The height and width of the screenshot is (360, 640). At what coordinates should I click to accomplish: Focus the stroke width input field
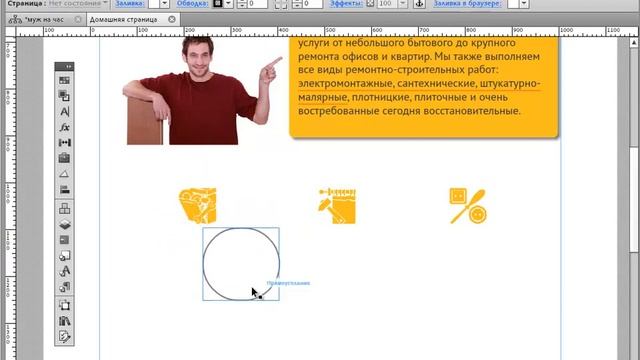257,4
